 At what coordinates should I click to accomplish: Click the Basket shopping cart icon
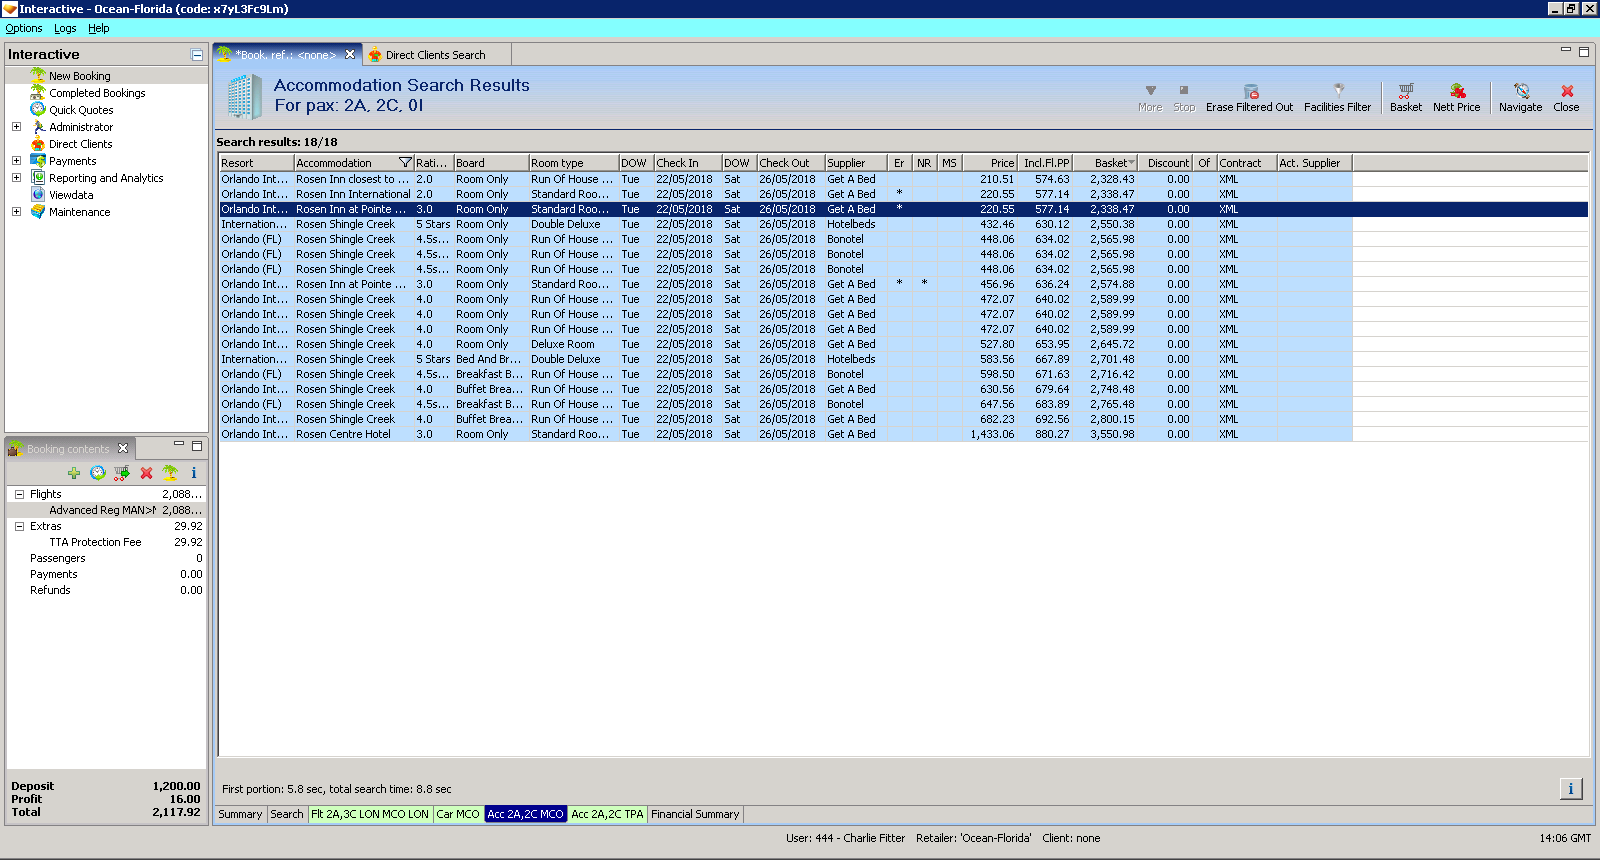pos(1405,91)
